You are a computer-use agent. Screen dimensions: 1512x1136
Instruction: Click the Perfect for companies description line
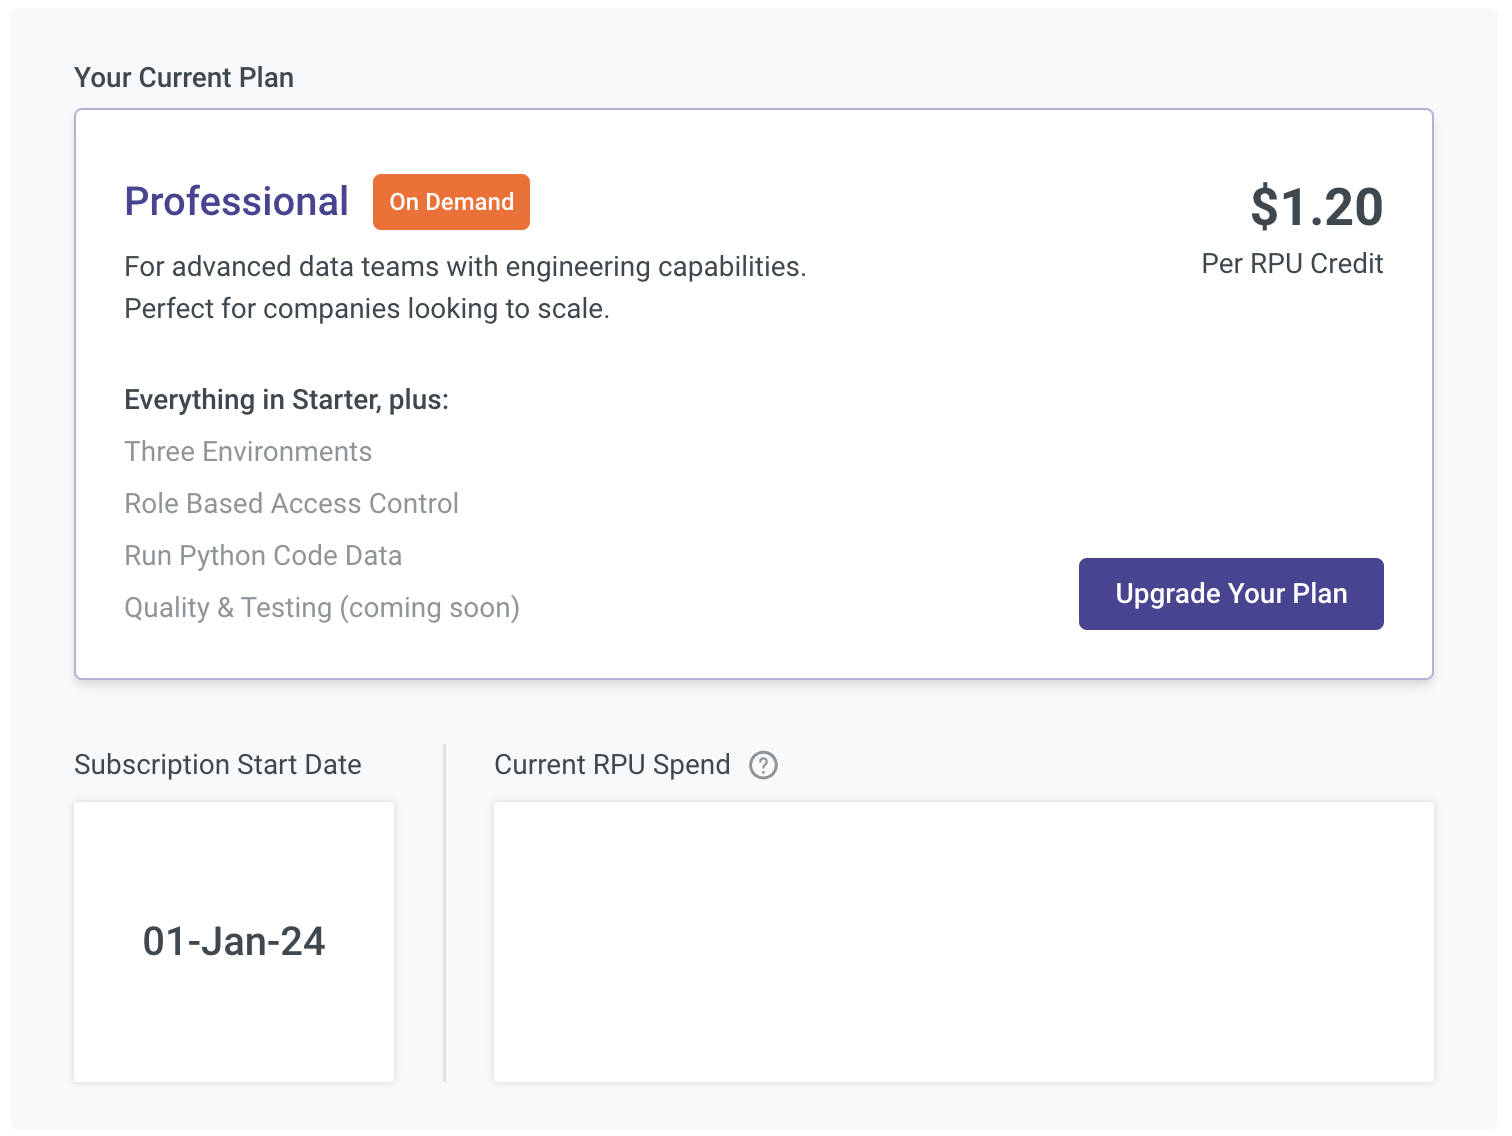click(x=367, y=309)
